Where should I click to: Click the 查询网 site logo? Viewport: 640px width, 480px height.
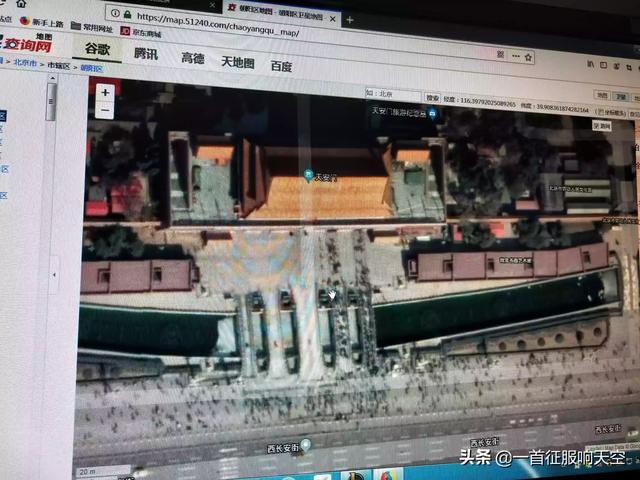pyautogui.click(x=27, y=43)
